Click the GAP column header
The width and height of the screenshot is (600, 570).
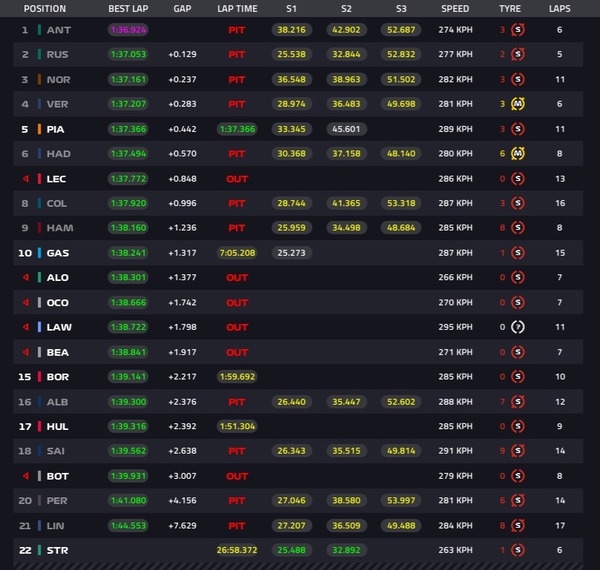182,9
